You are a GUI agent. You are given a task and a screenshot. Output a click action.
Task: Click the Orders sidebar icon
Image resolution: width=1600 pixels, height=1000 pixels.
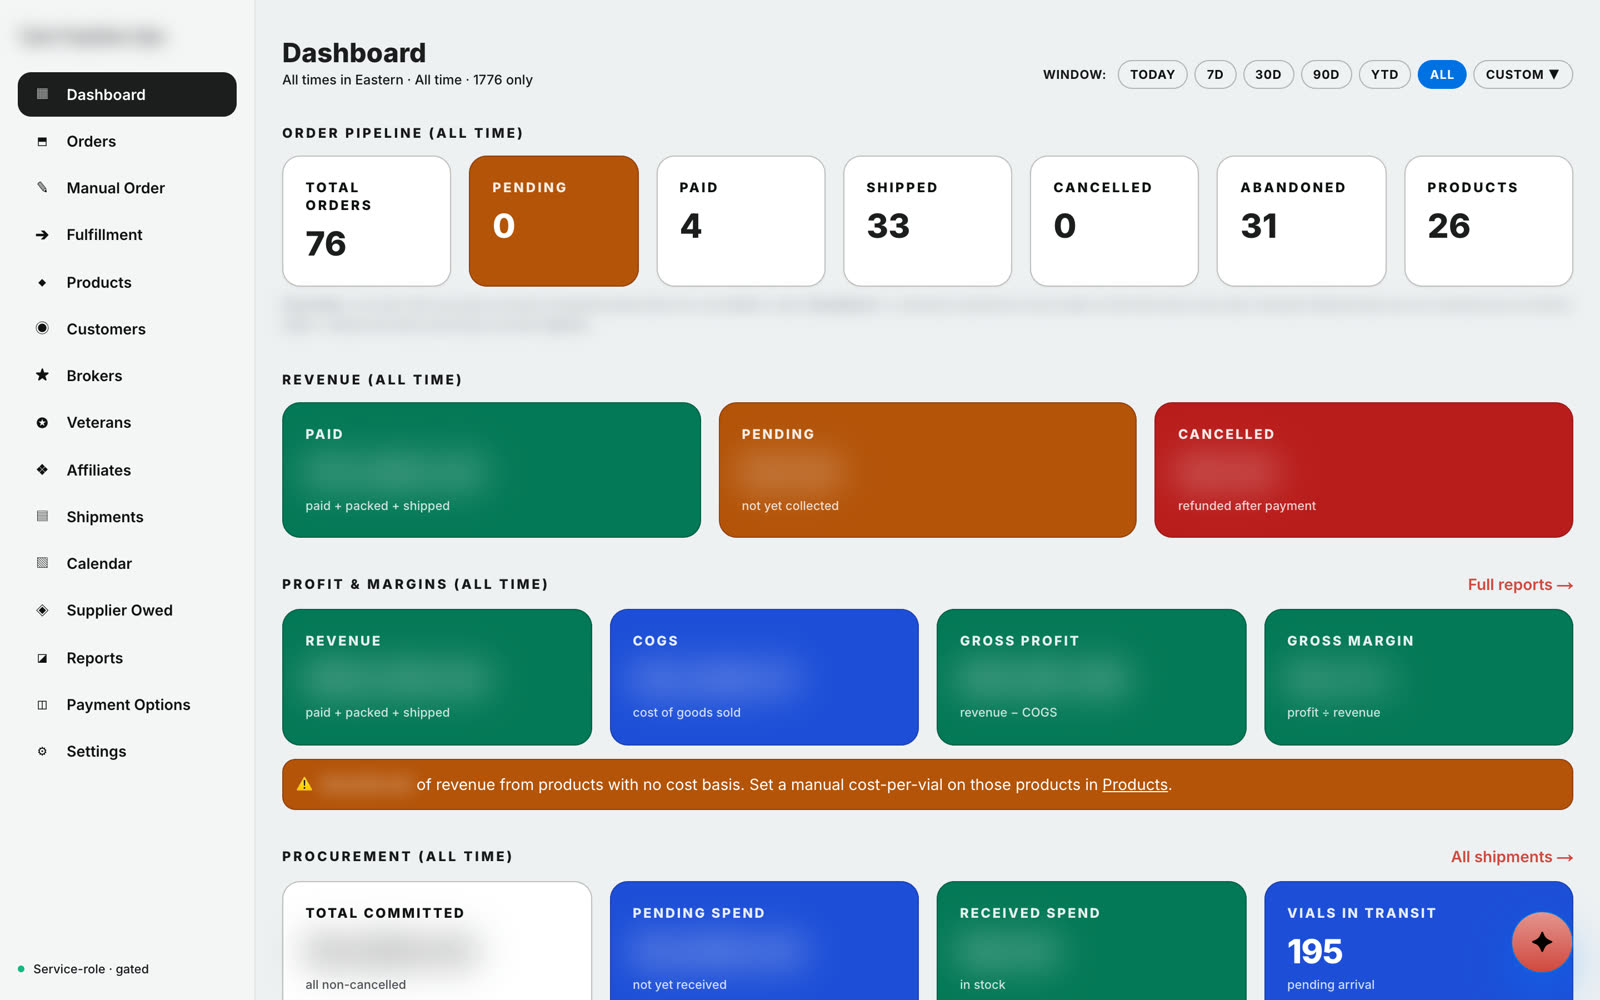click(42, 141)
